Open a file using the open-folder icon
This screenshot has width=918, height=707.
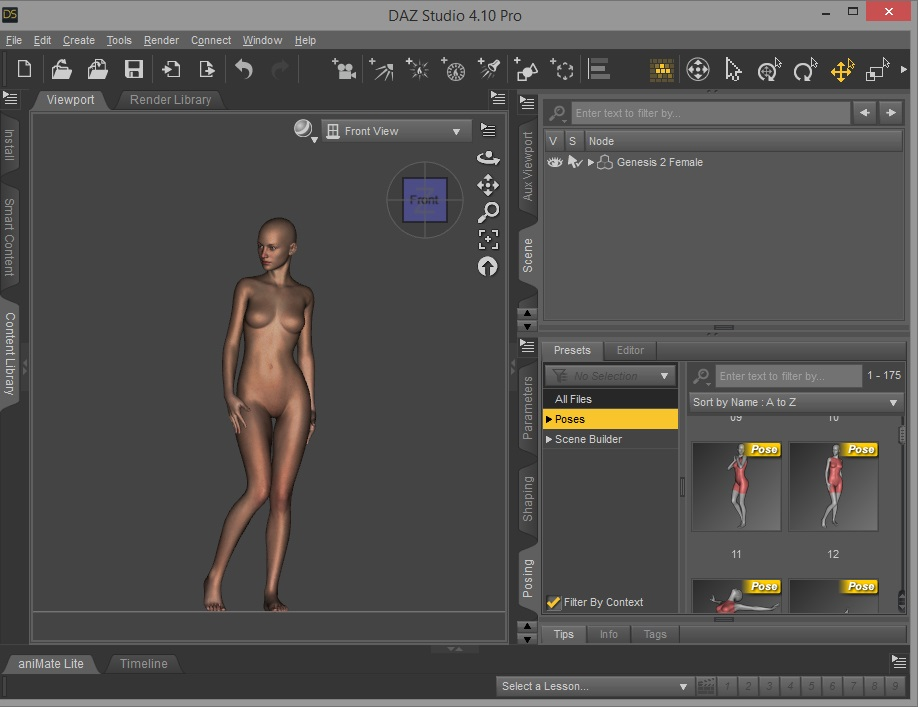61,69
